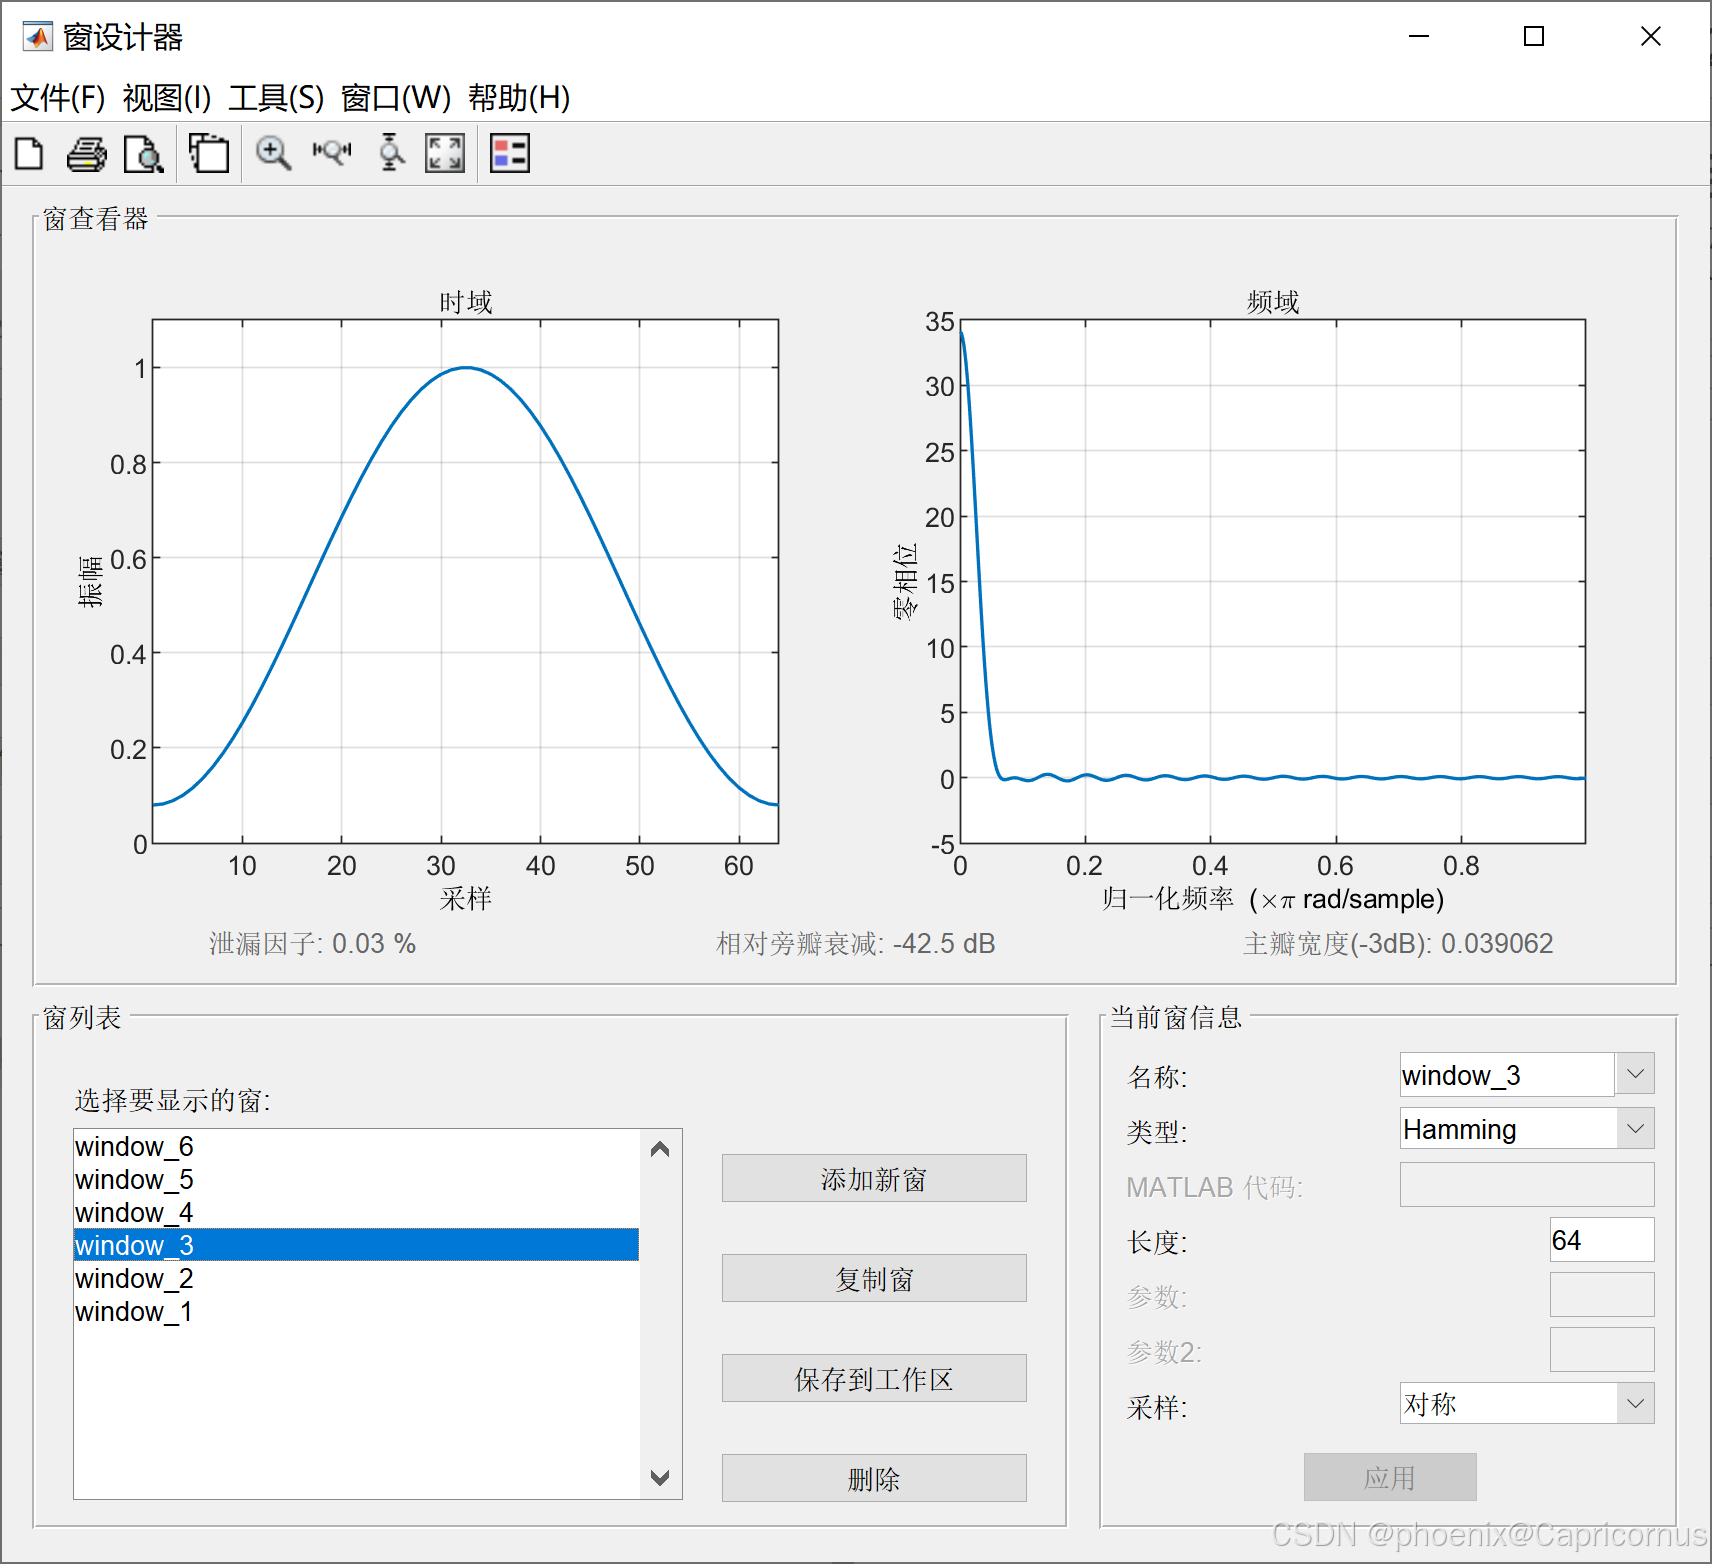This screenshot has width=1712, height=1564.
Task: Click the MATLAB 代码 input field
Action: [1527, 1185]
